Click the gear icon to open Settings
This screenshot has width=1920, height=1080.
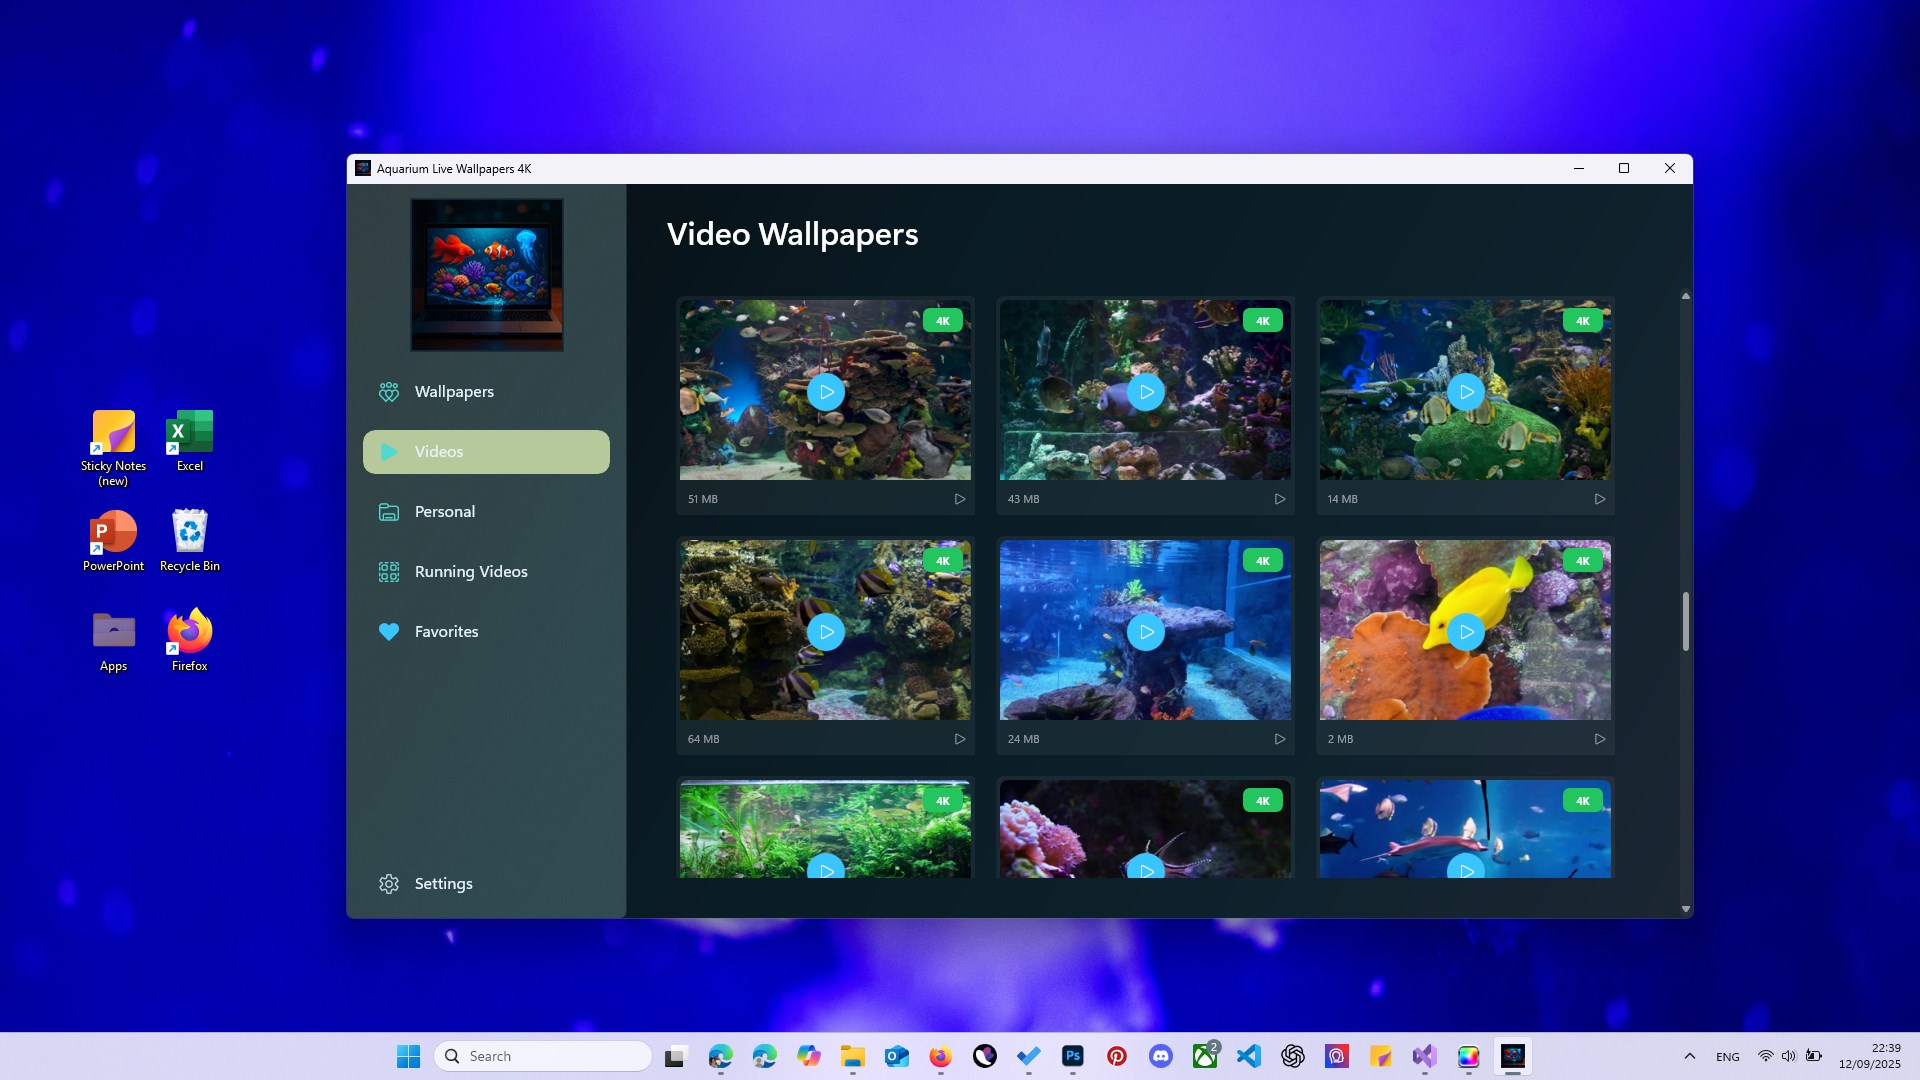pyautogui.click(x=389, y=883)
